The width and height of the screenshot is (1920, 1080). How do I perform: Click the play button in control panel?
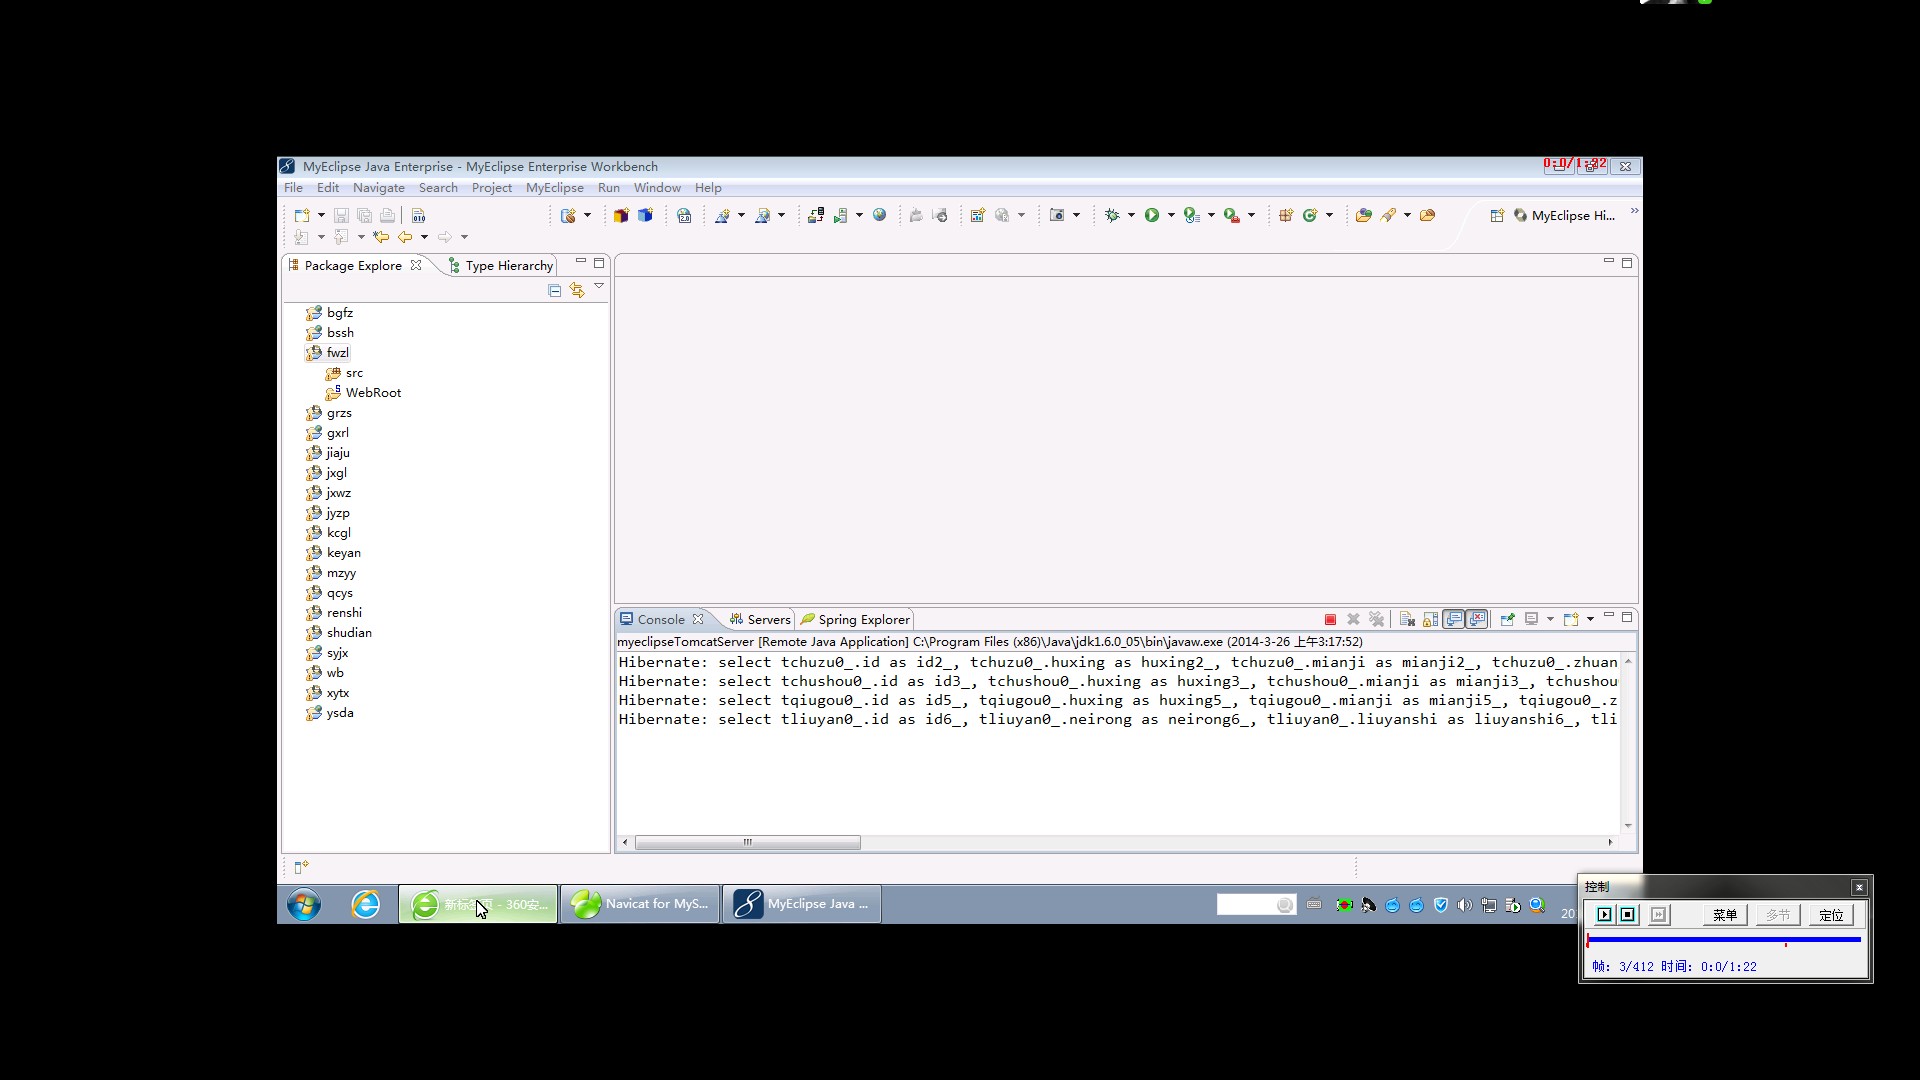(1604, 915)
